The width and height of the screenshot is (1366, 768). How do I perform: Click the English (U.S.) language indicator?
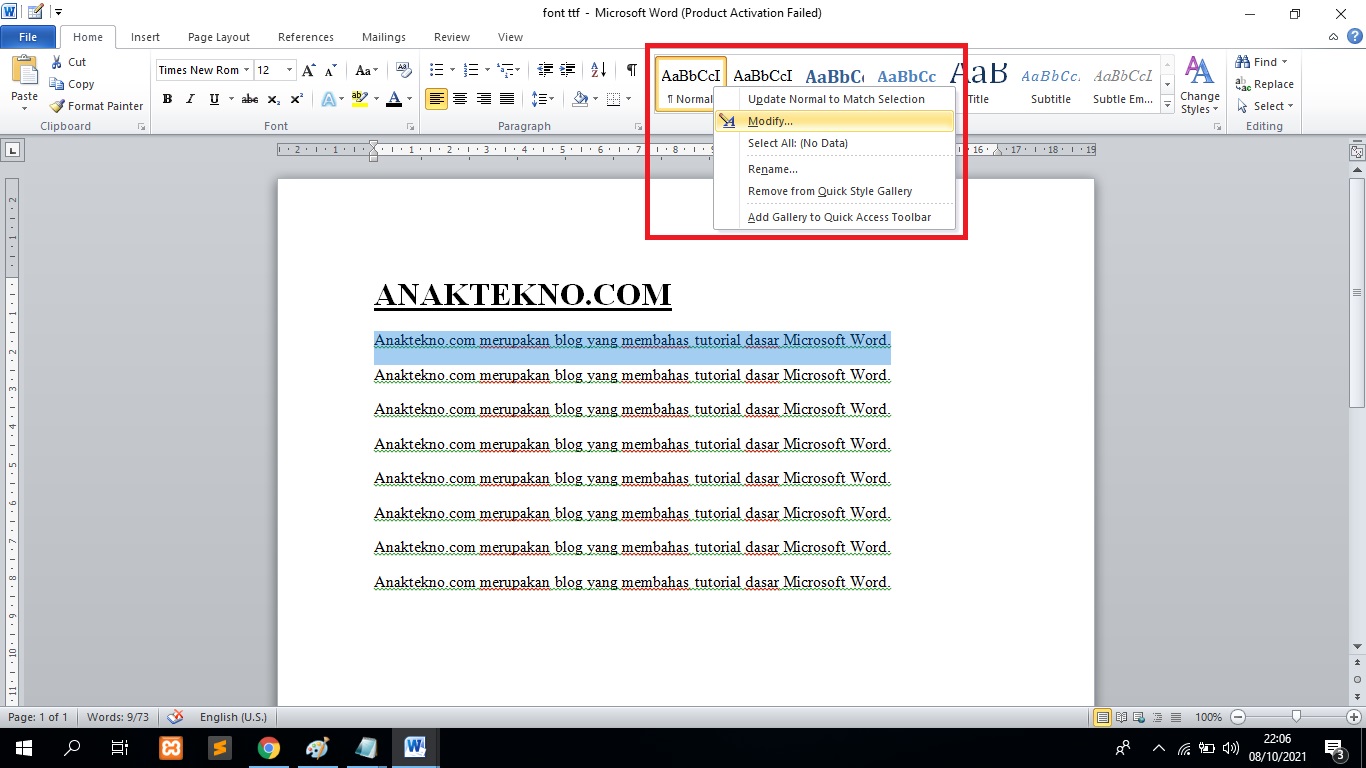233,717
